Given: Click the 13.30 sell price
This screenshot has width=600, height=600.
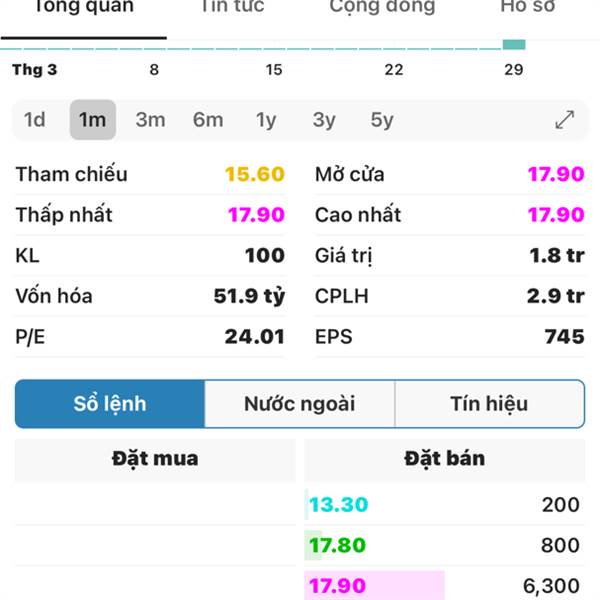Looking at the screenshot, I should pos(338,505).
